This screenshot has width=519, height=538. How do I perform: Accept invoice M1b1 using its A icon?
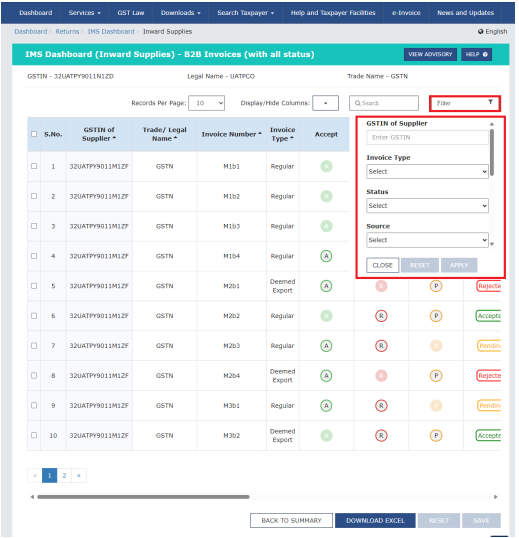tap(326, 166)
